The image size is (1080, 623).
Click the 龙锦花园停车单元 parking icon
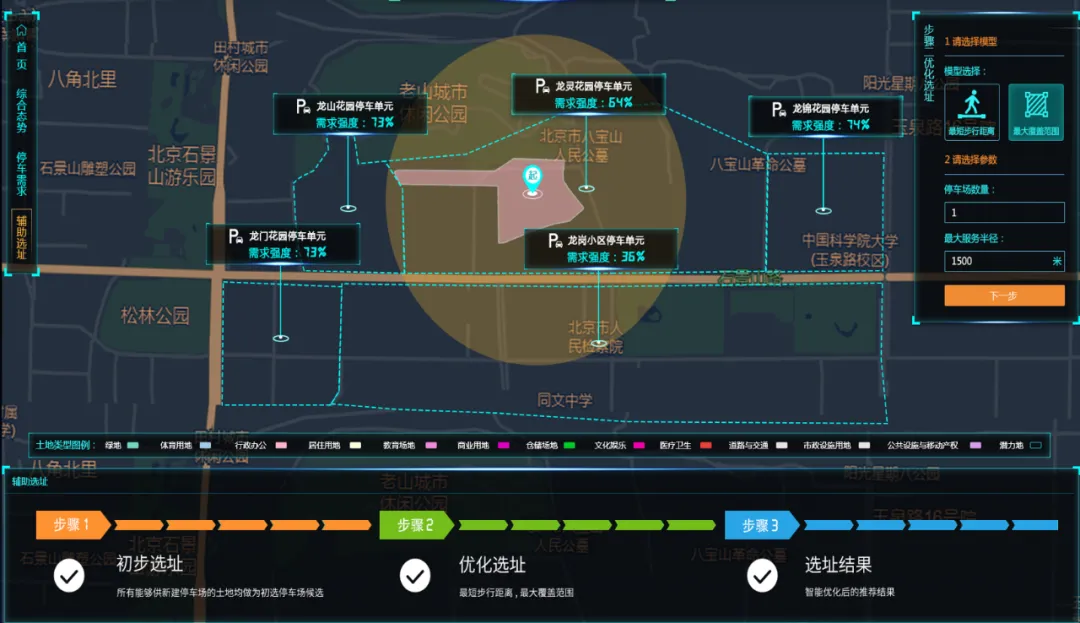pos(777,109)
